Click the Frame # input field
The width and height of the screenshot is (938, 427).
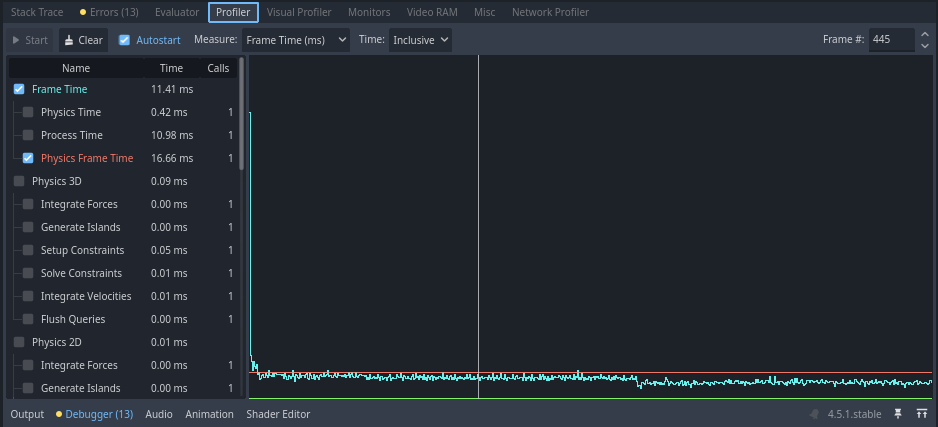pos(888,40)
